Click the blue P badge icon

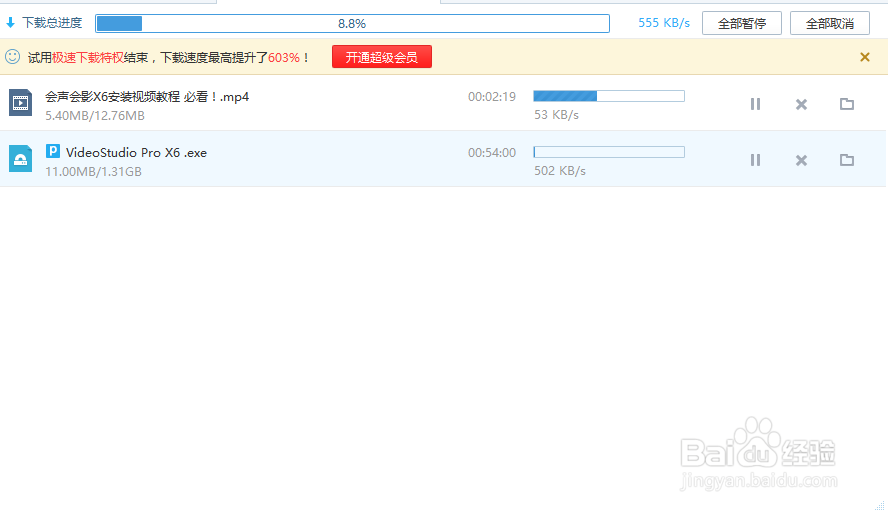pos(53,151)
